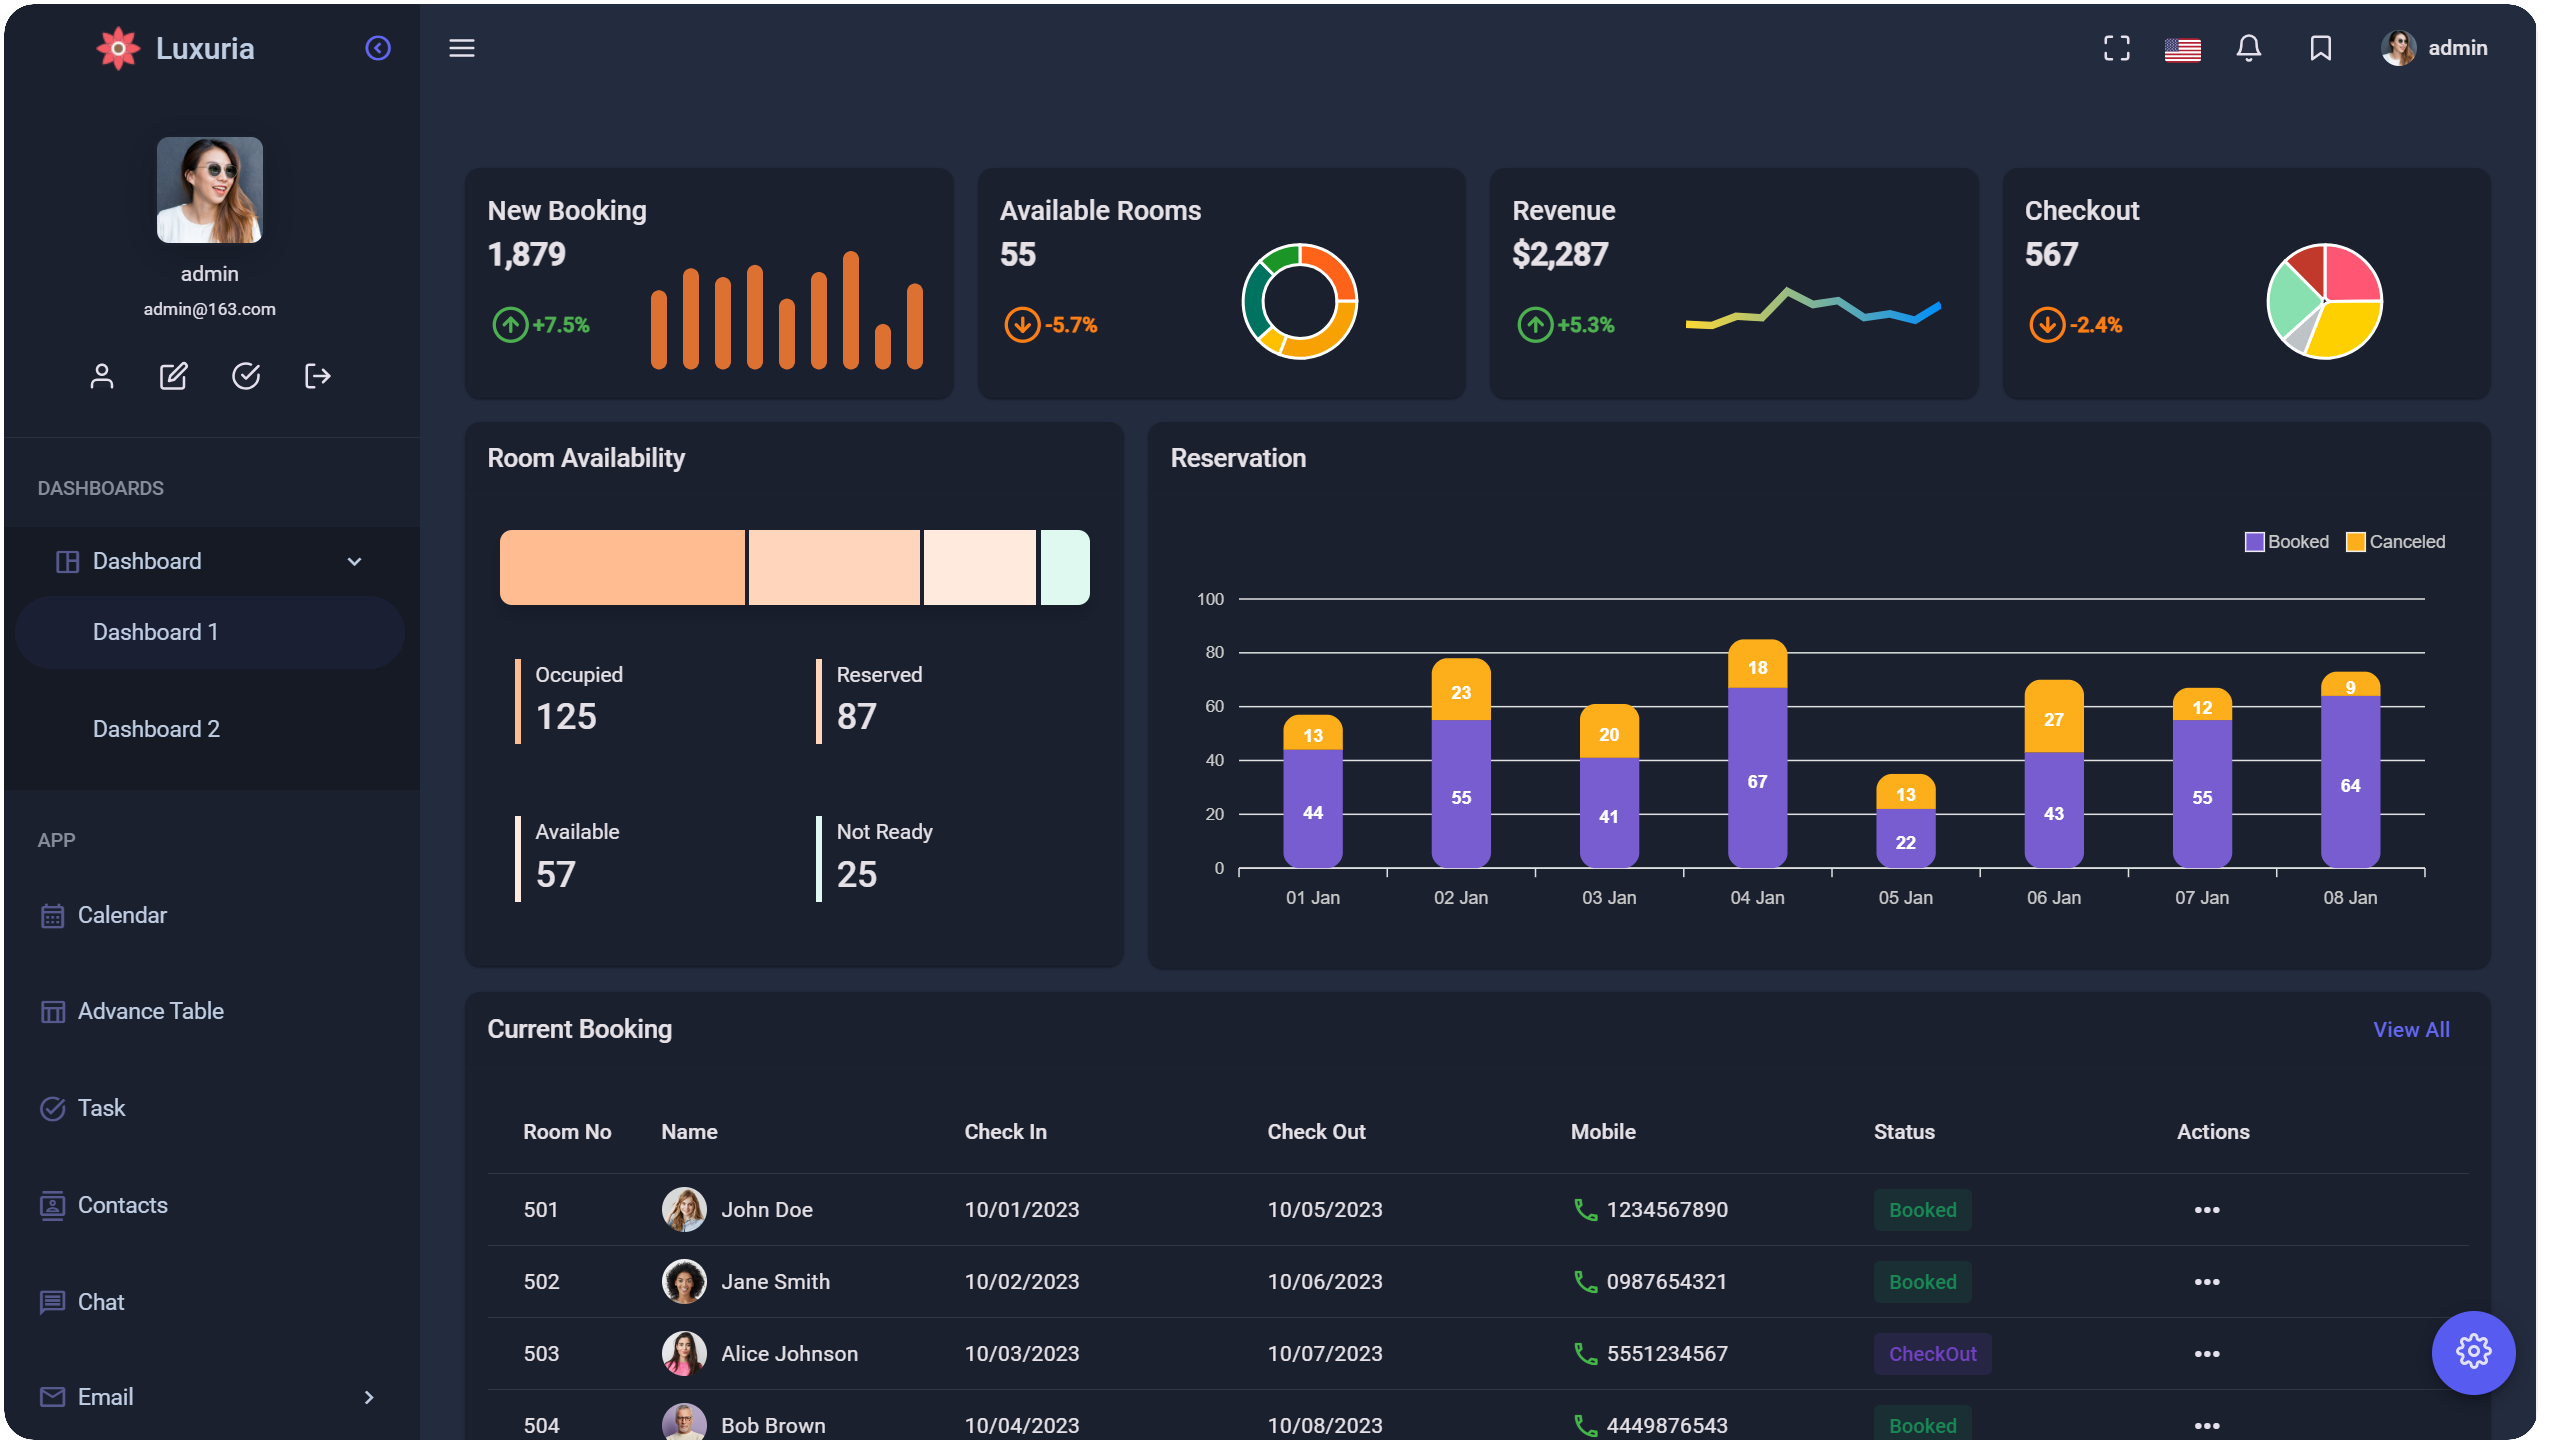Collapse the Dashboard menu chevron

[354, 561]
